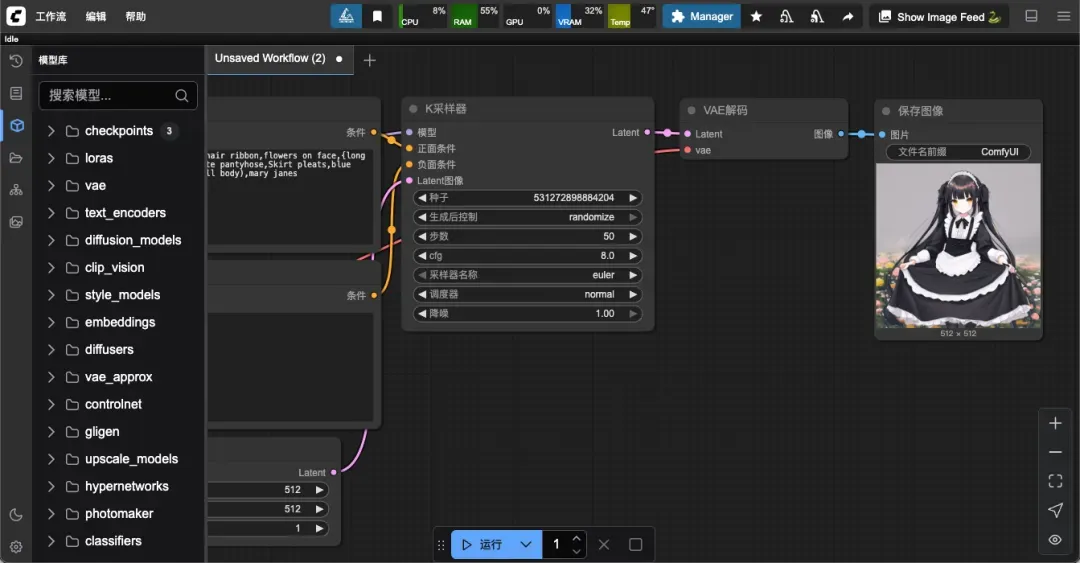Open the templates tree sidebar icon
This screenshot has width=1080, height=563.
click(x=16, y=190)
